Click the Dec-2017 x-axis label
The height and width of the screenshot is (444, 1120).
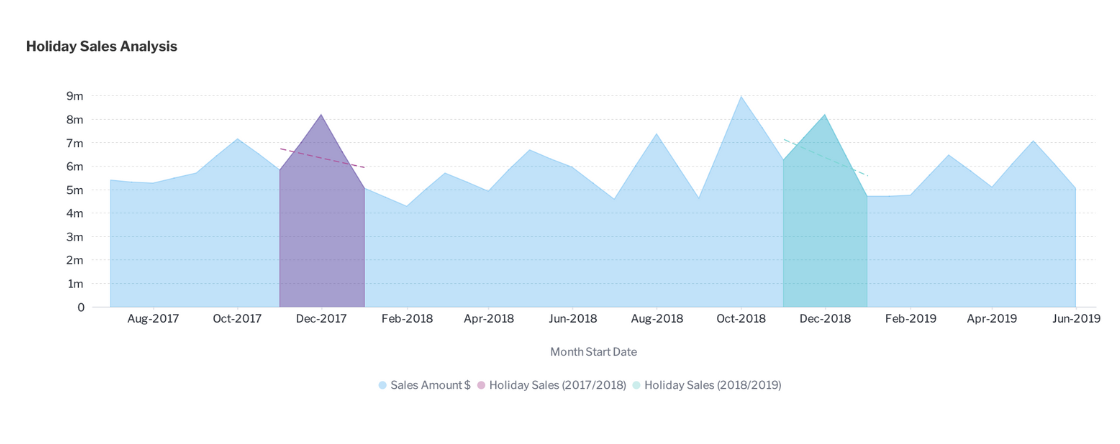point(321,318)
